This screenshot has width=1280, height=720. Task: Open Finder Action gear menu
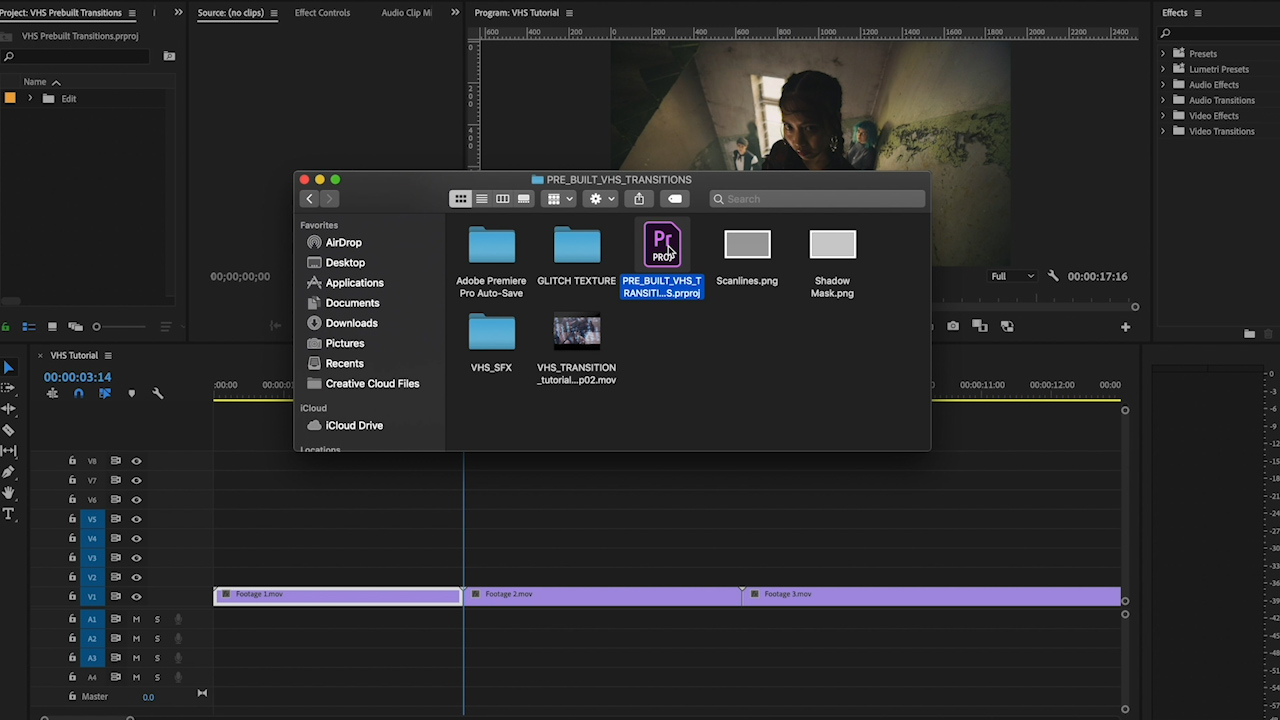[x=601, y=199]
